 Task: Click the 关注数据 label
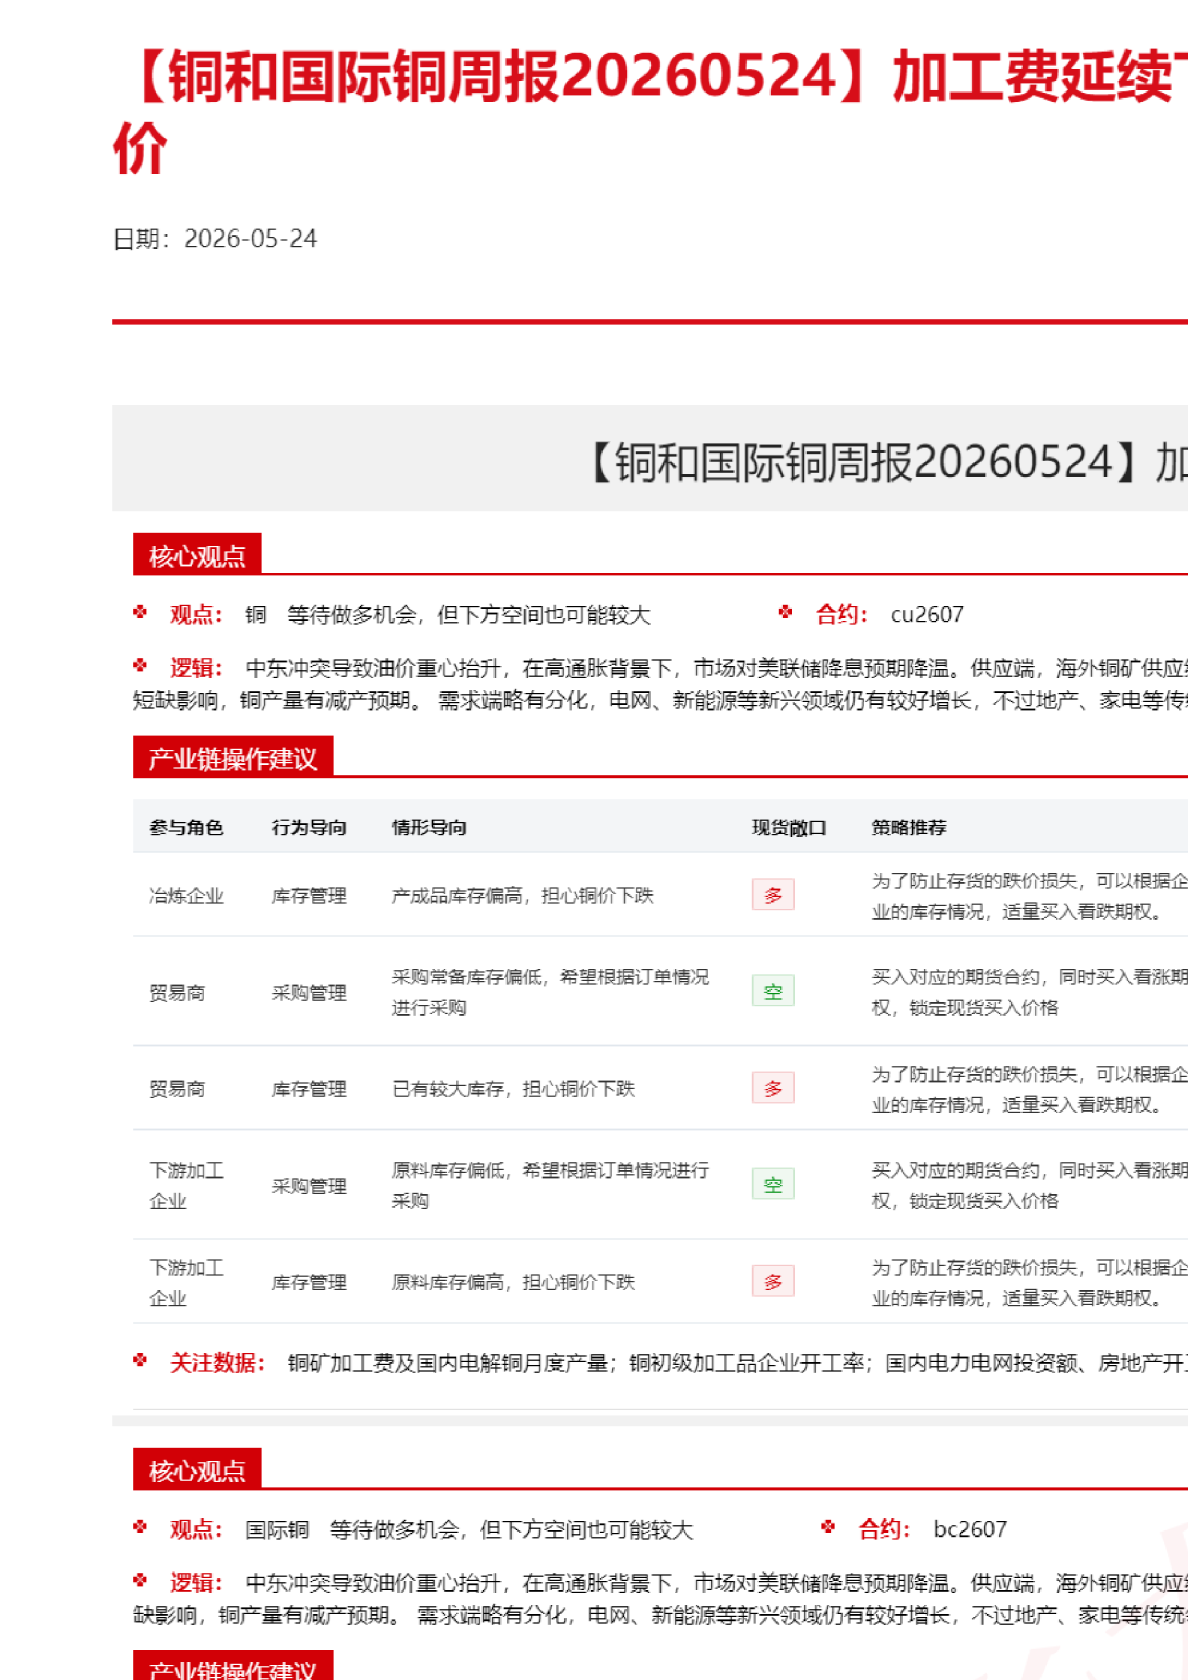click(216, 1362)
